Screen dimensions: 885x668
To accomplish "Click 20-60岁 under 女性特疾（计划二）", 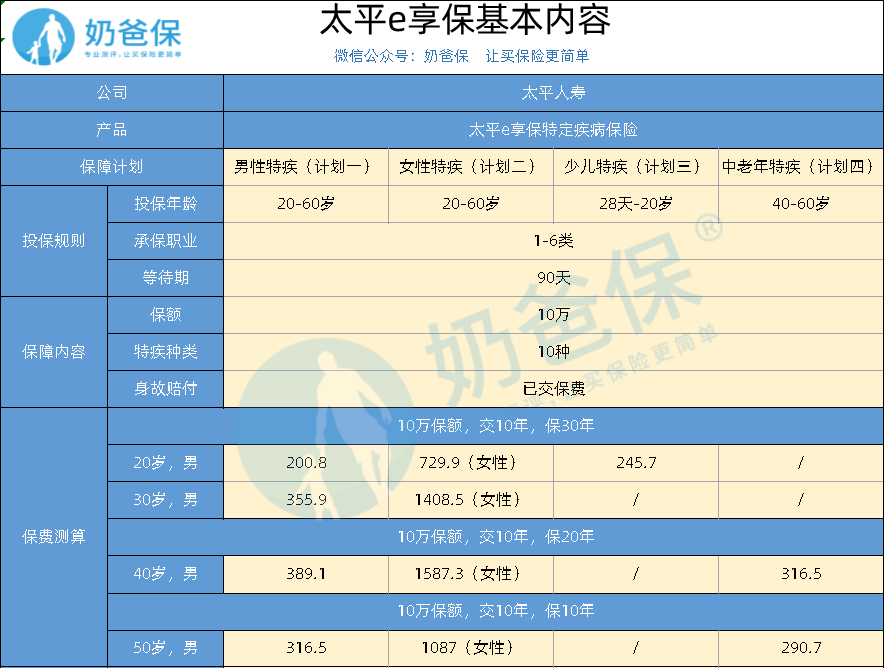I will coord(471,204).
